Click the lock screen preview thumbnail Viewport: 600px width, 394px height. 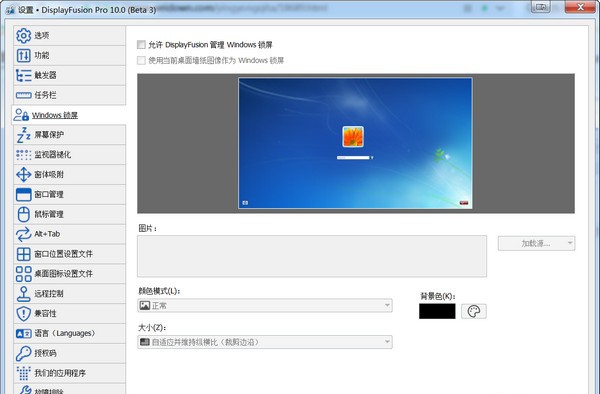(355, 143)
